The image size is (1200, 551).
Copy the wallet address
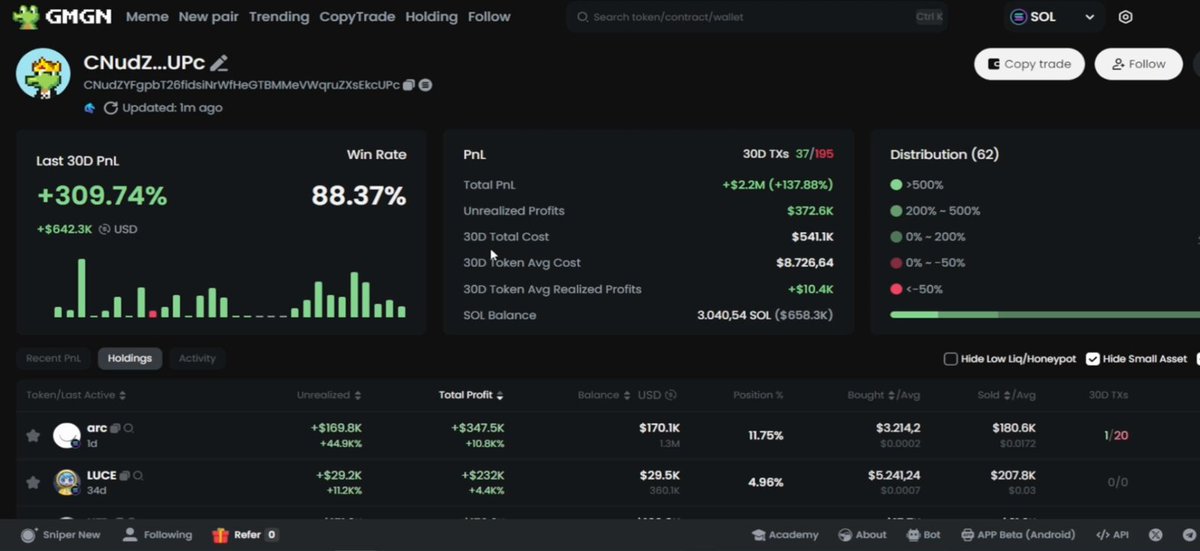[x=409, y=86]
